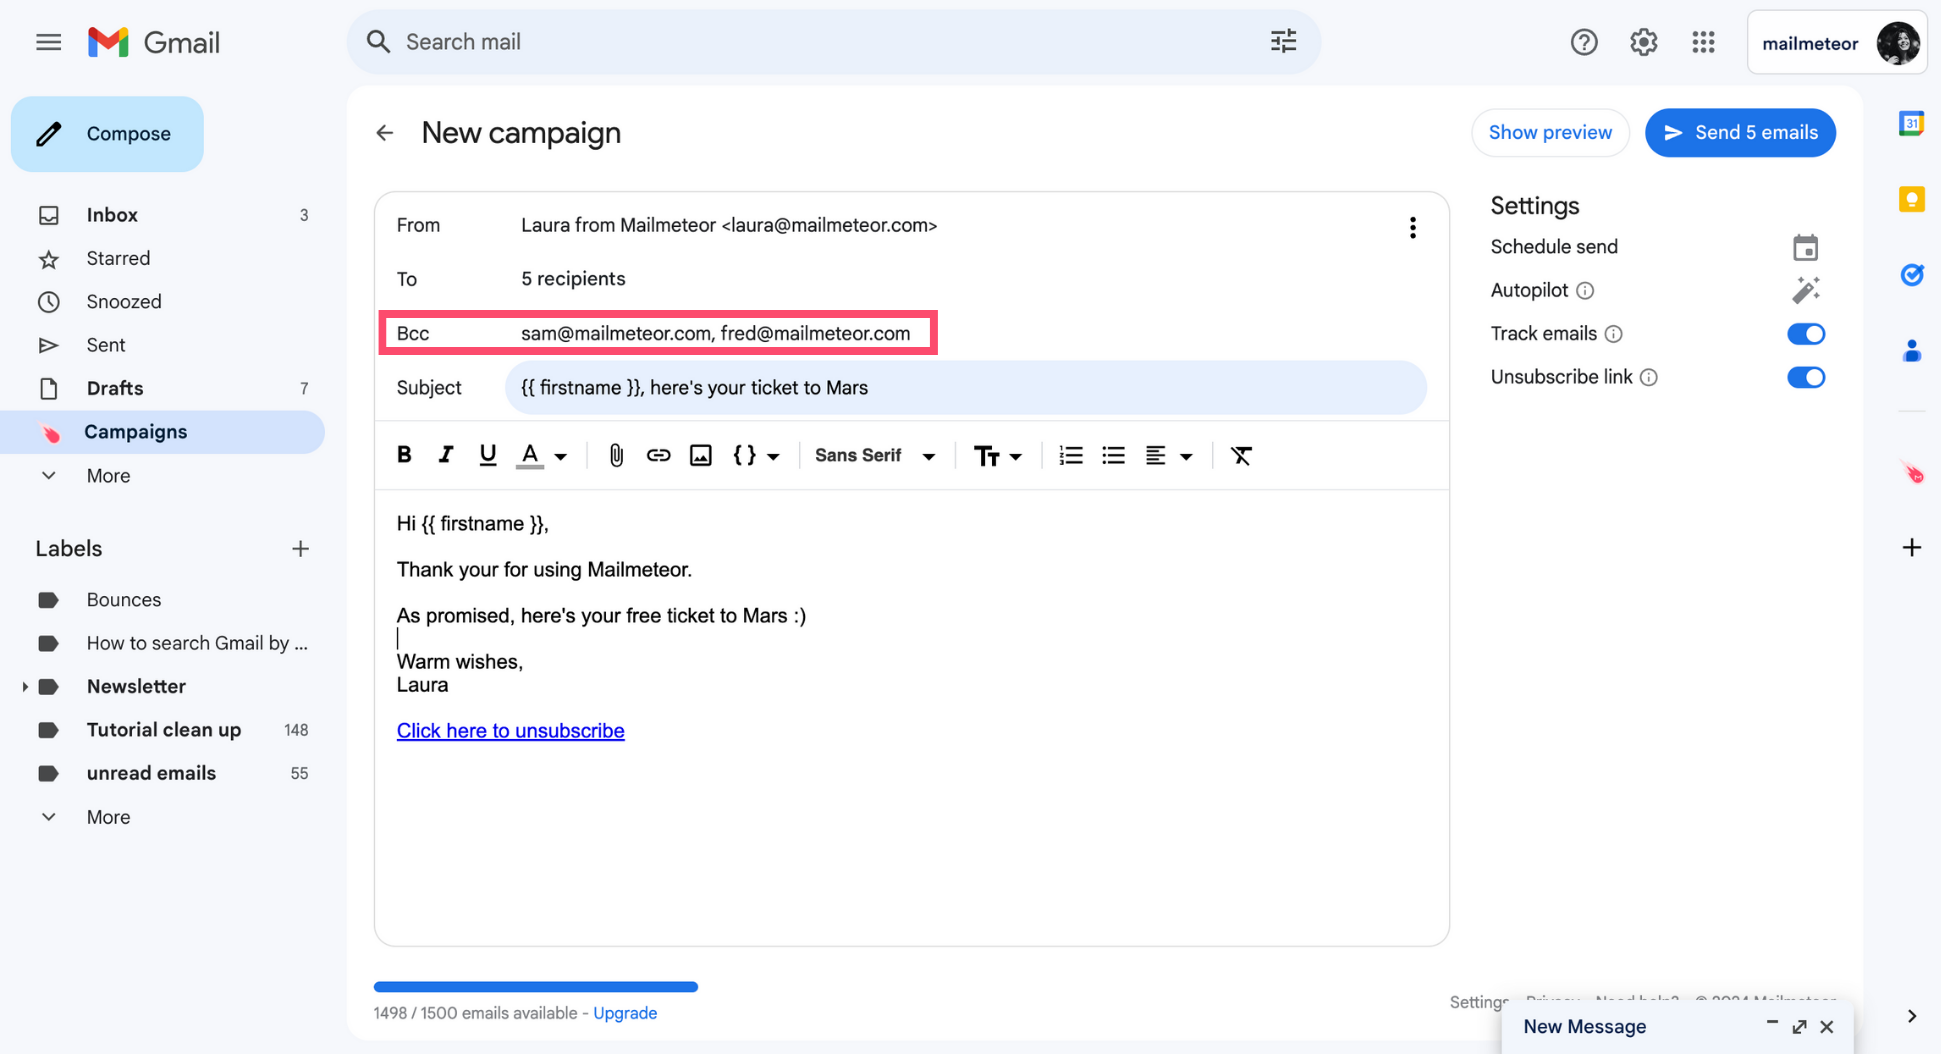
Task: Open Google Calendar in the side panel
Action: coord(1911,123)
